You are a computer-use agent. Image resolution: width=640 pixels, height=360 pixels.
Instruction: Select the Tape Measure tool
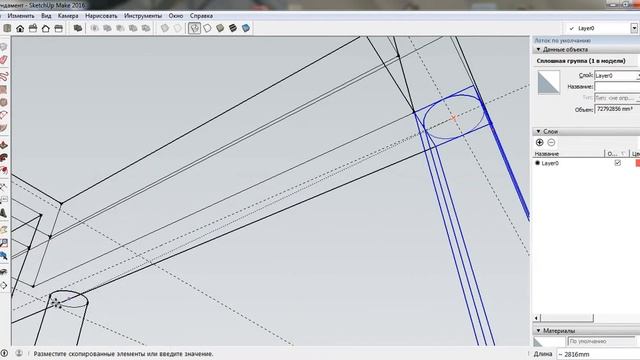(4, 187)
